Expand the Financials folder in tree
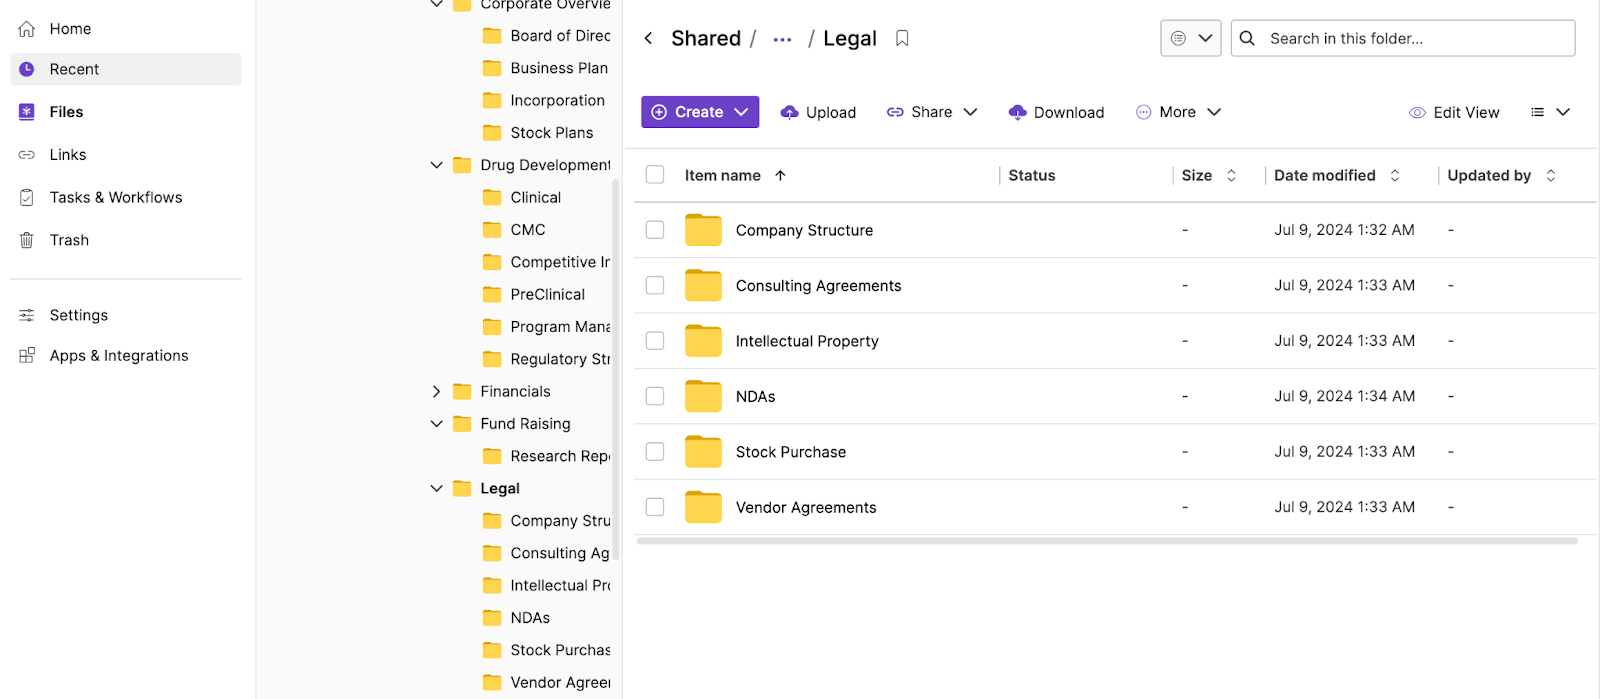 click(436, 392)
